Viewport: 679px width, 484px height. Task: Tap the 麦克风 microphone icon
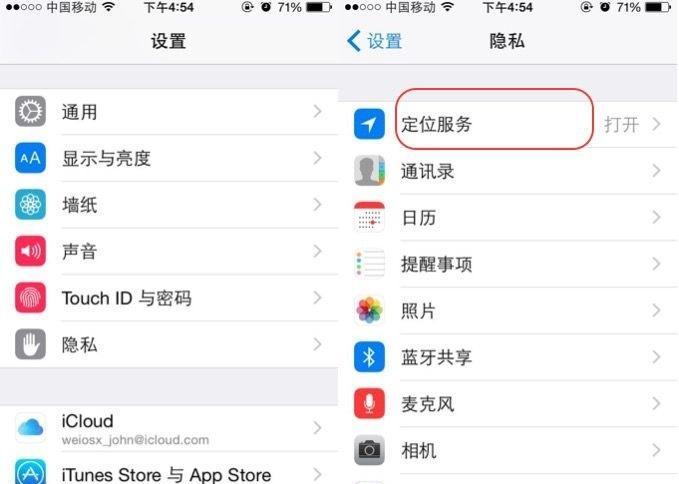tap(369, 403)
